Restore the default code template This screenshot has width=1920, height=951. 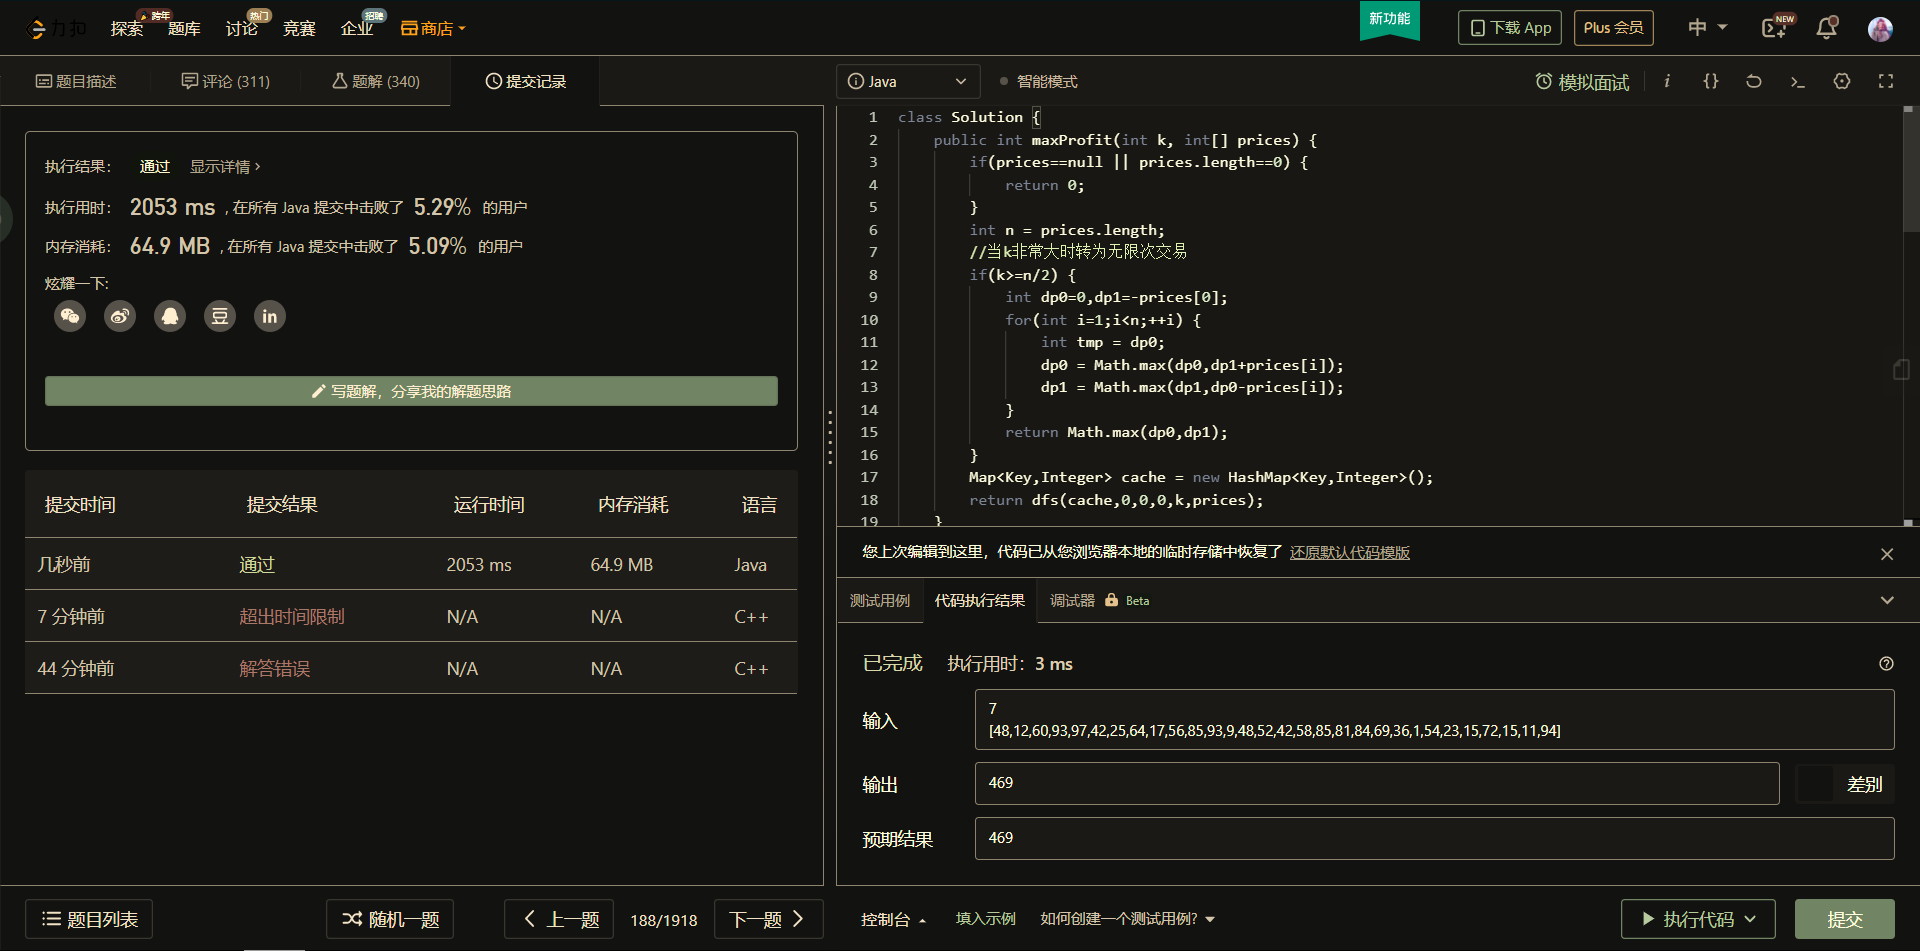(1349, 552)
